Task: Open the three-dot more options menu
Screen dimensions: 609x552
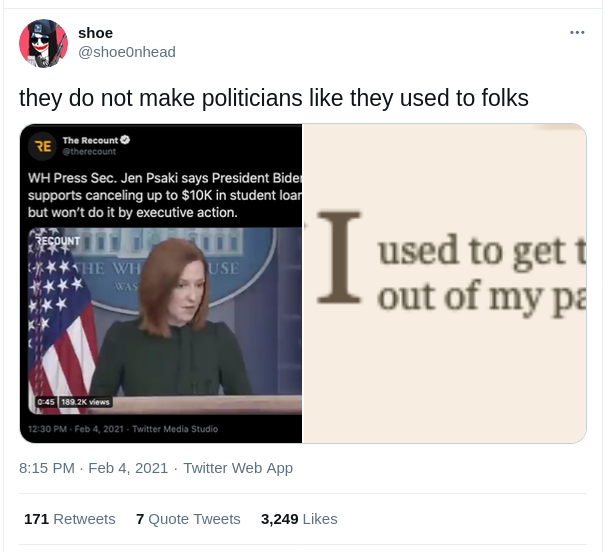Action: pyautogui.click(x=577, y=33)
